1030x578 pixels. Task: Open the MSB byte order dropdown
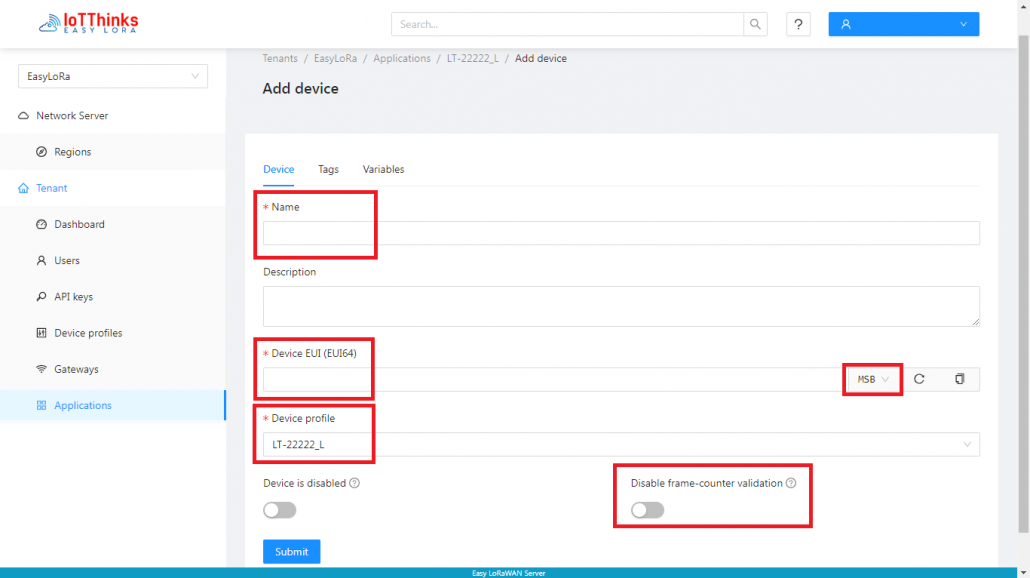pyautogui.click(x=871, y=379)
